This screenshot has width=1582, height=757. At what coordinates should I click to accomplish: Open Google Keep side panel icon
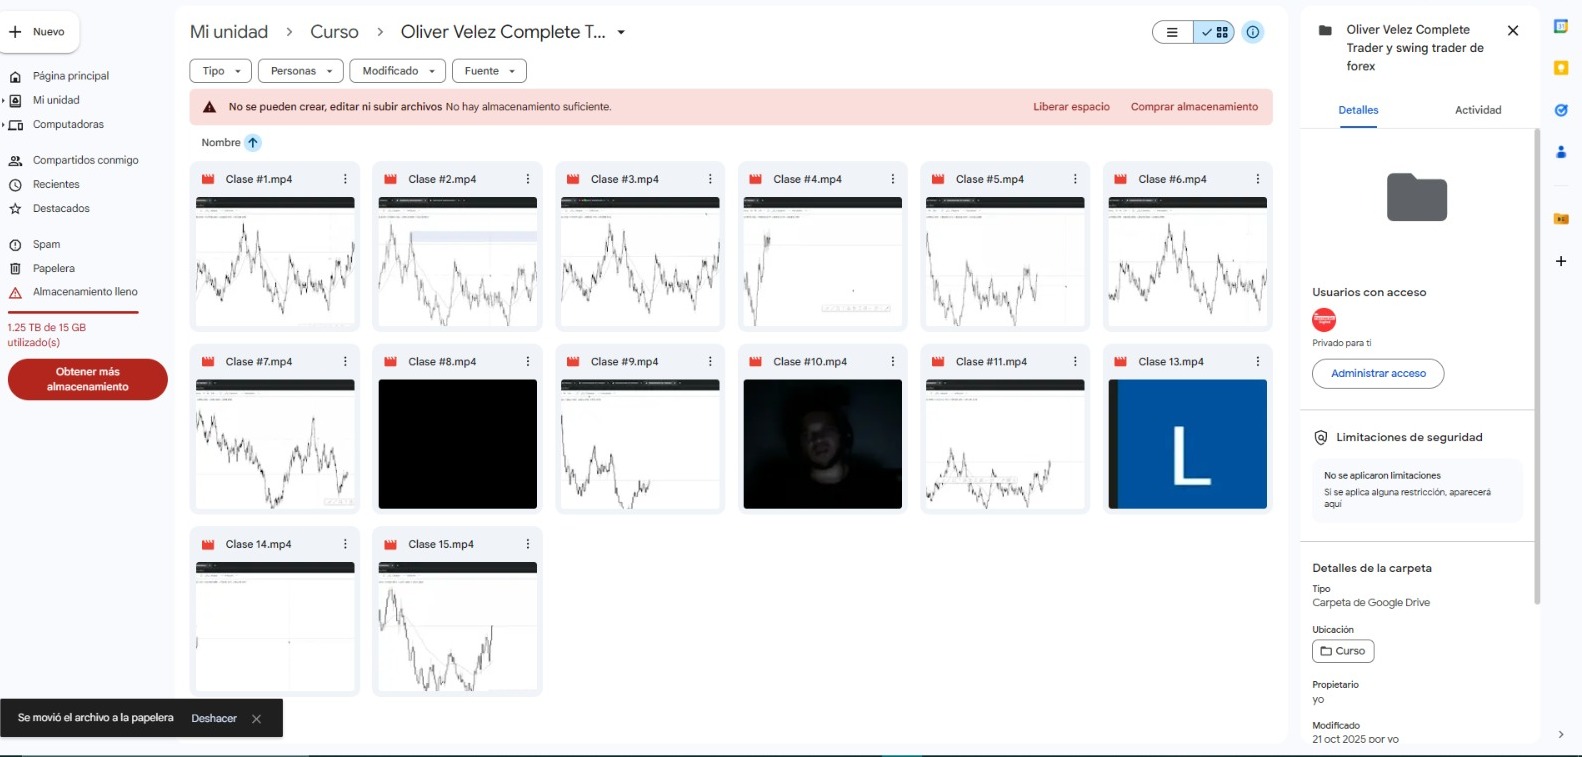pos(1561,68)
